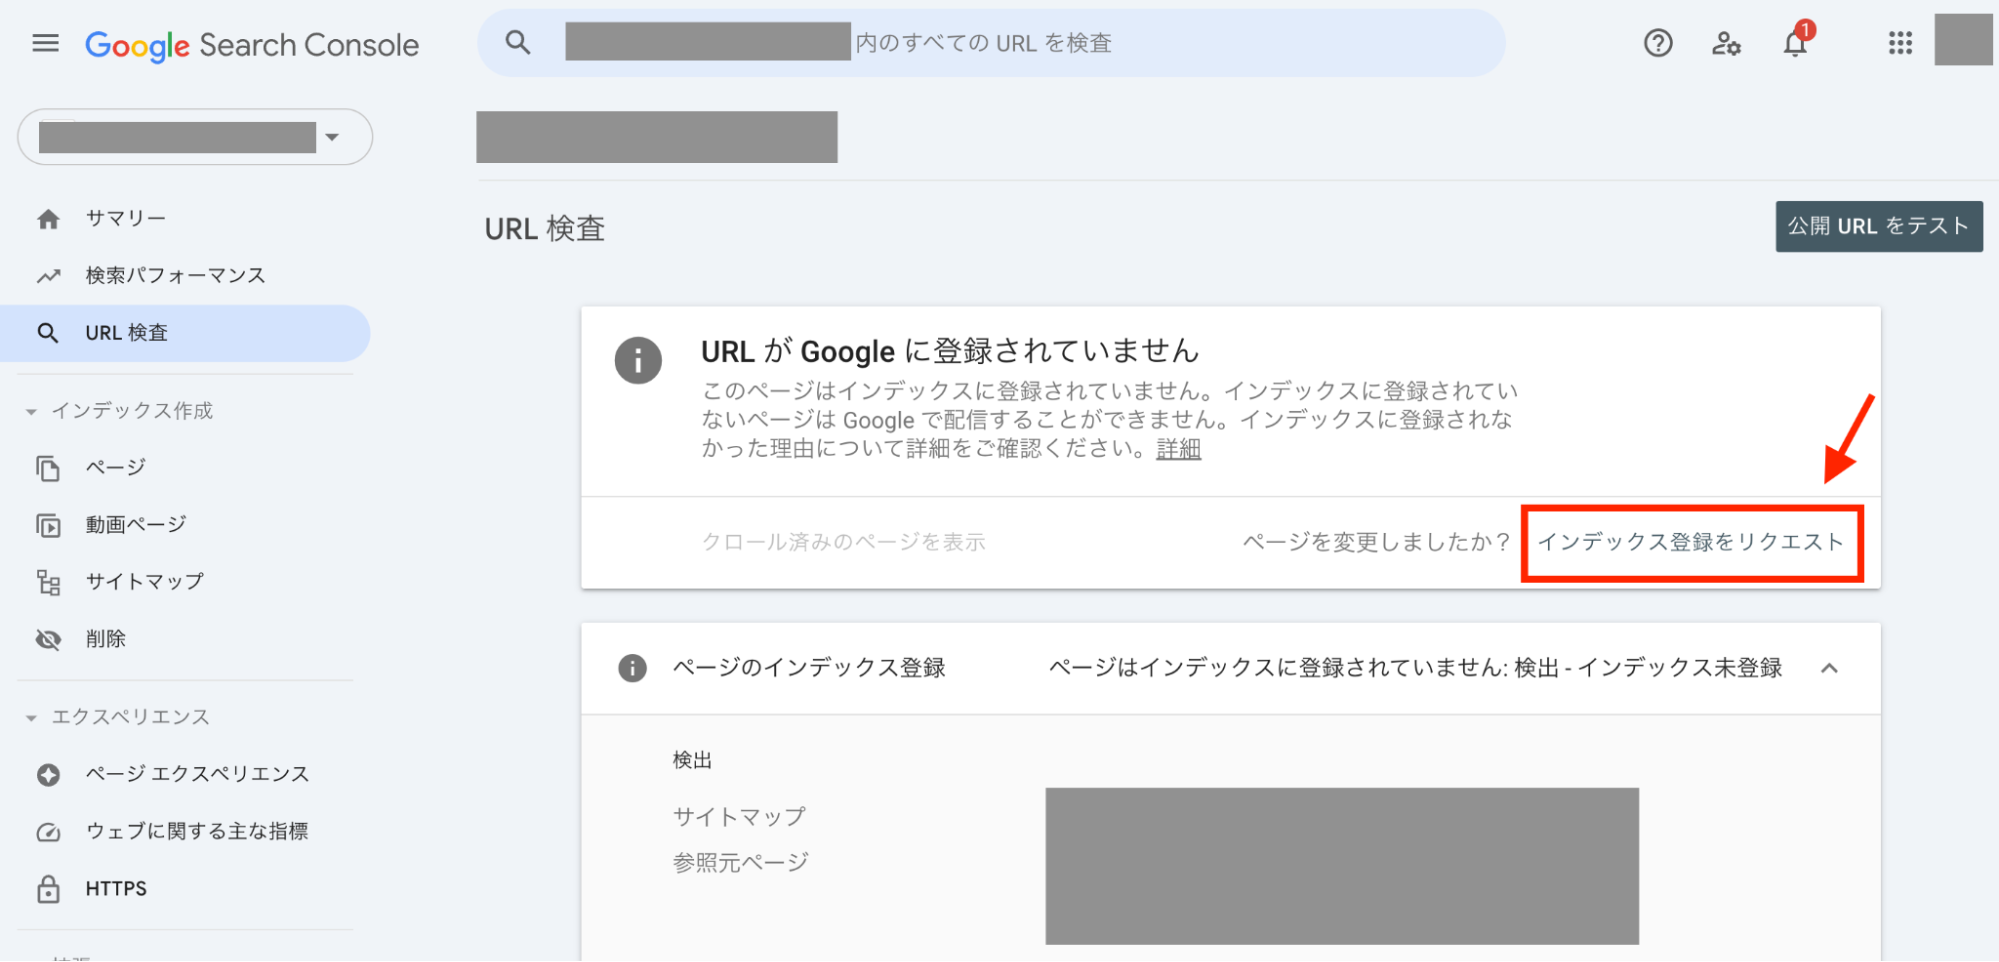Open the property selector dropdown

[x=195, y=137]
